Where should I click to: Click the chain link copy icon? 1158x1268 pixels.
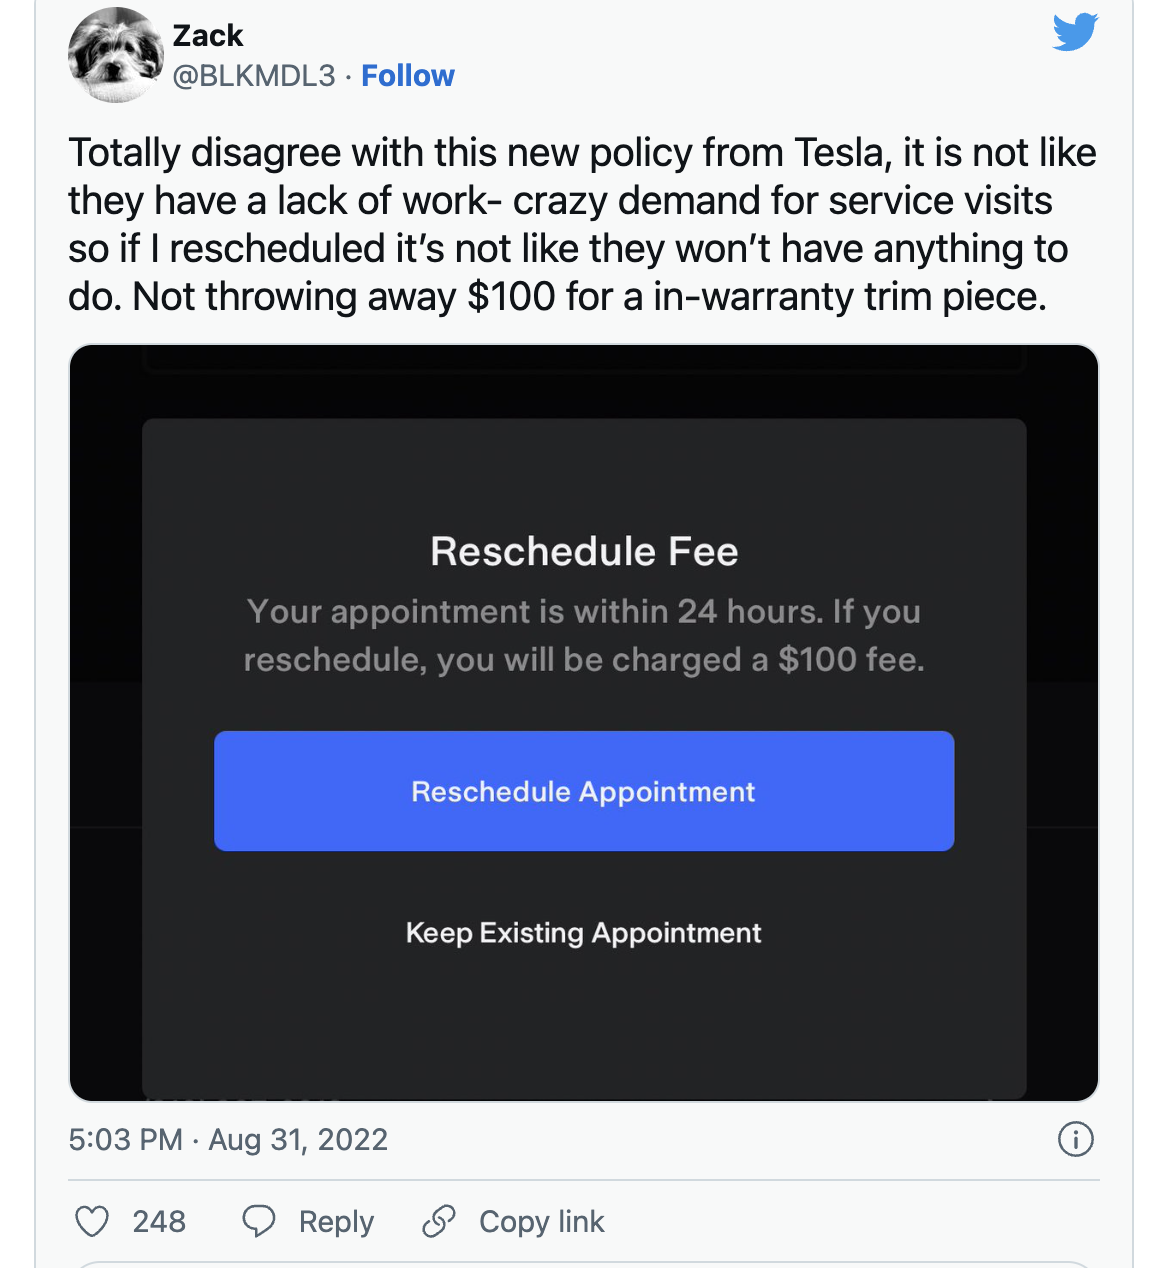point(439,1222)
